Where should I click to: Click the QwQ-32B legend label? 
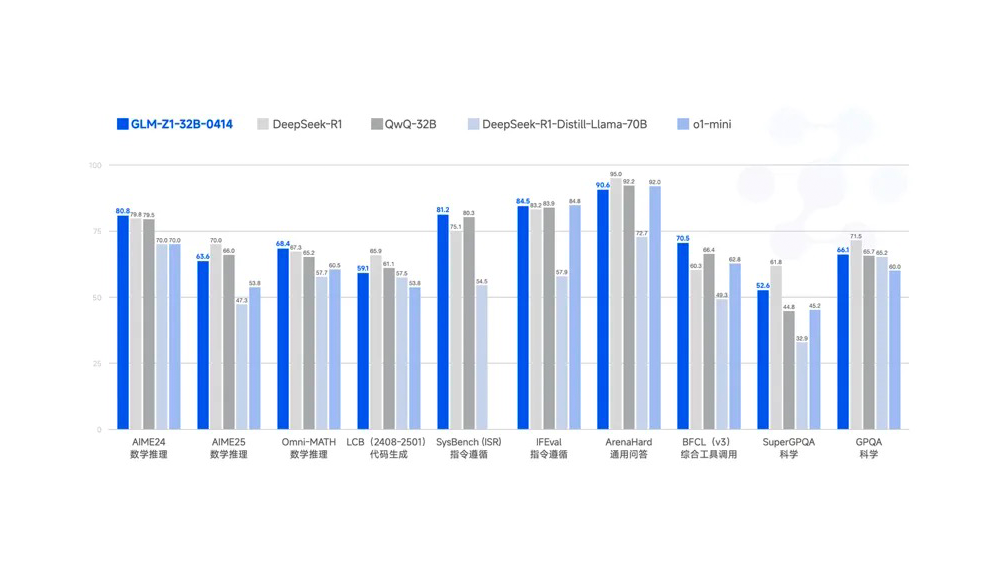(410, 124)
